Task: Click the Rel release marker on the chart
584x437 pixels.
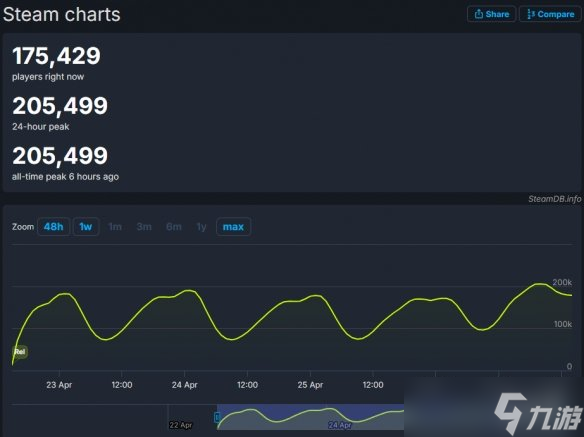Action: 20,351
